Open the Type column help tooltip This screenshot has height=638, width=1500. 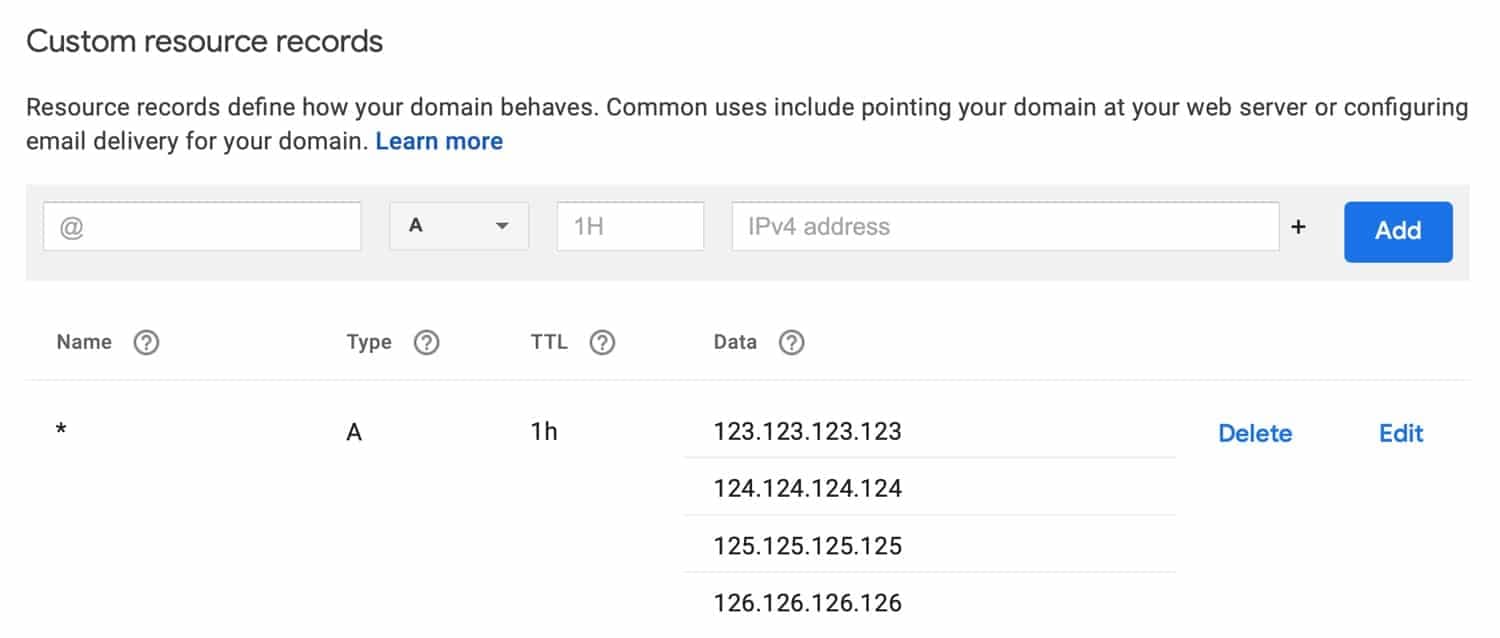point(427,342)
